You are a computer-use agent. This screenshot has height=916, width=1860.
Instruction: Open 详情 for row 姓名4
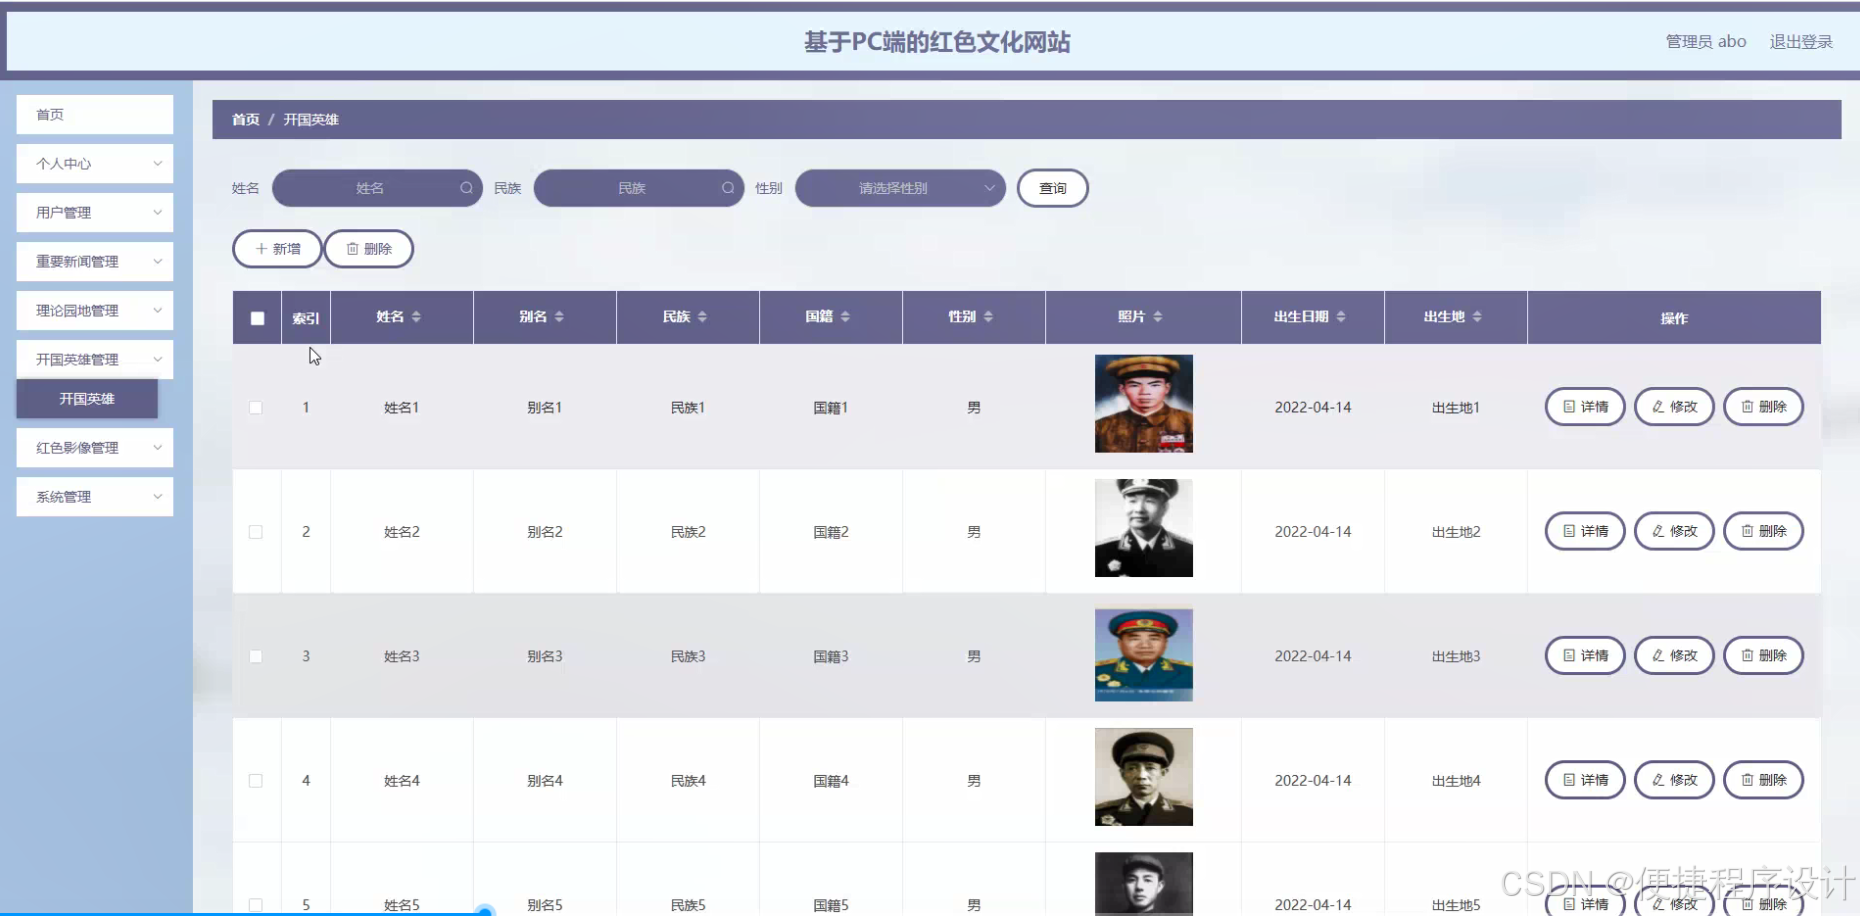click(x=1585, y=780)
